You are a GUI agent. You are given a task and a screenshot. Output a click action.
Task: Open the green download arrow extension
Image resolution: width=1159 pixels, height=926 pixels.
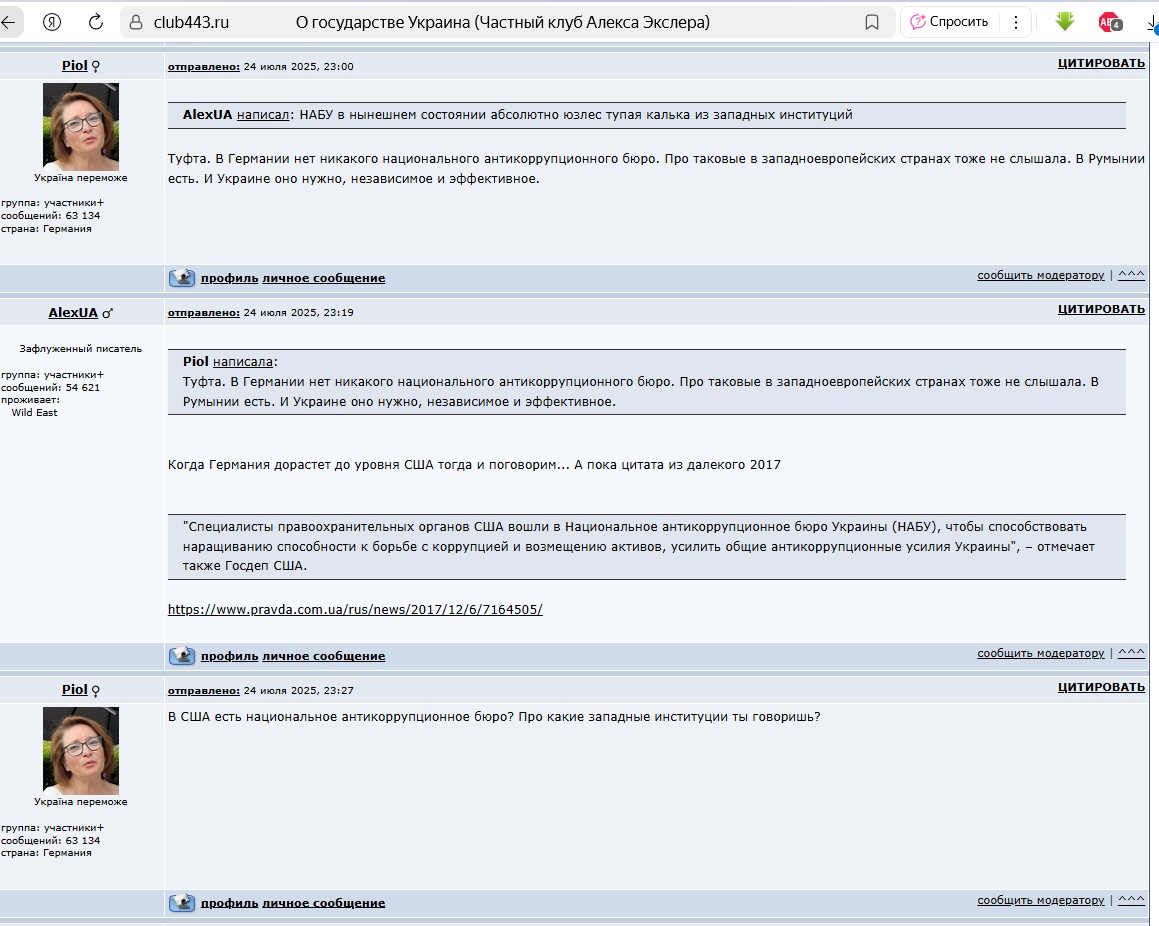(x=1064, y=21)
